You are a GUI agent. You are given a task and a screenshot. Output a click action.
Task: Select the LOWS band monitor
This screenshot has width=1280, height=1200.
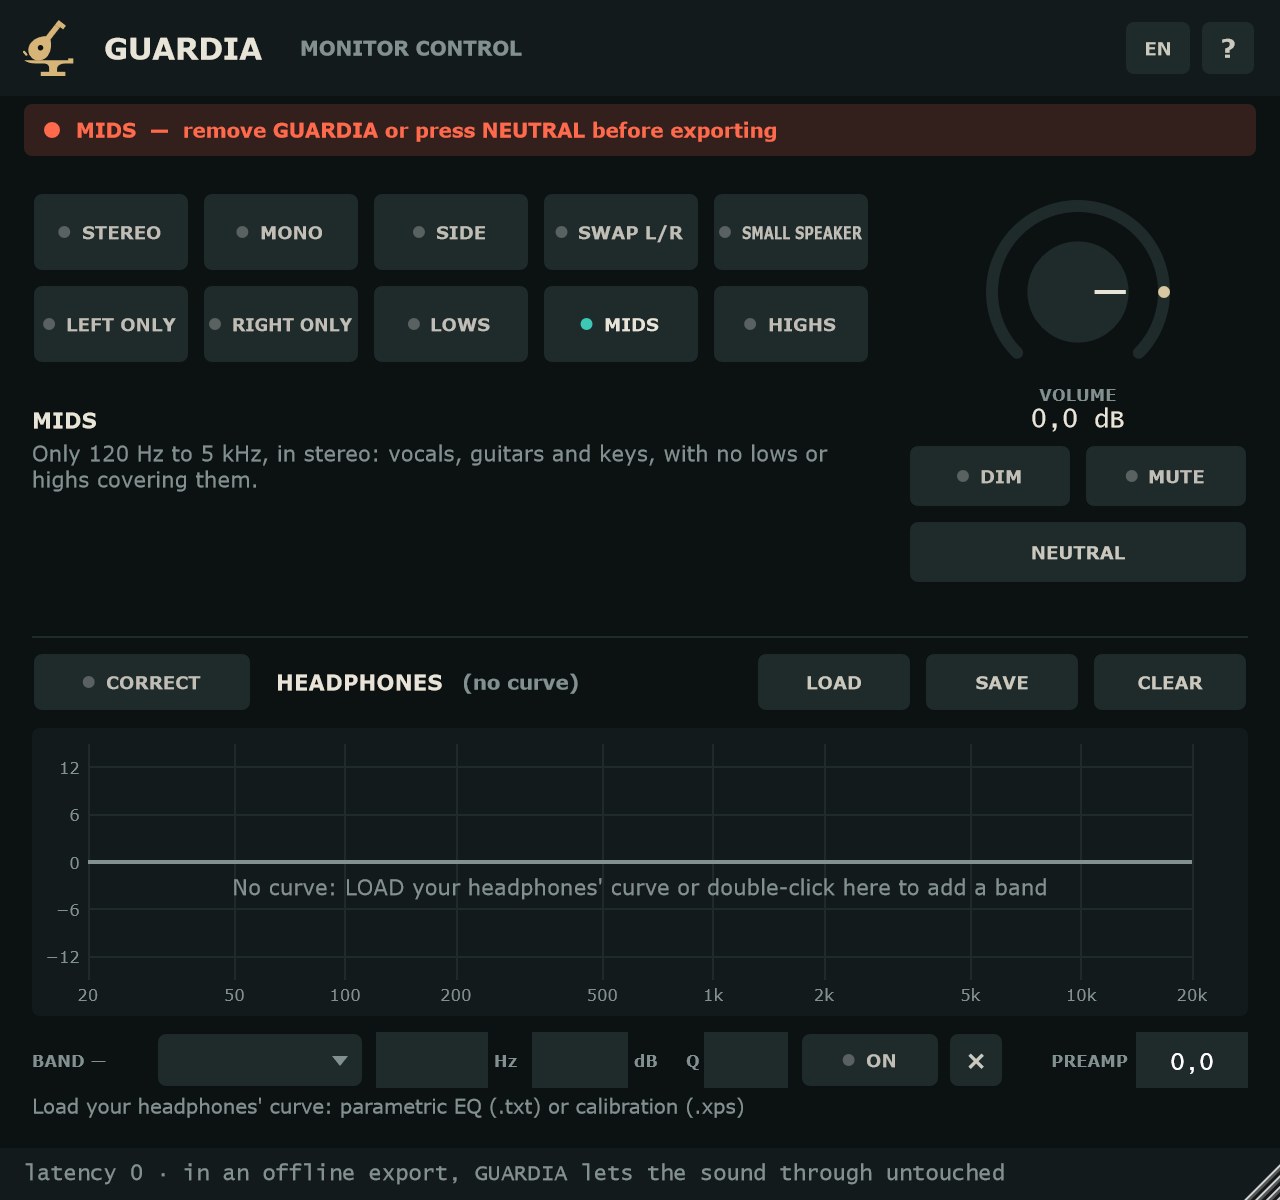point(451,324)
